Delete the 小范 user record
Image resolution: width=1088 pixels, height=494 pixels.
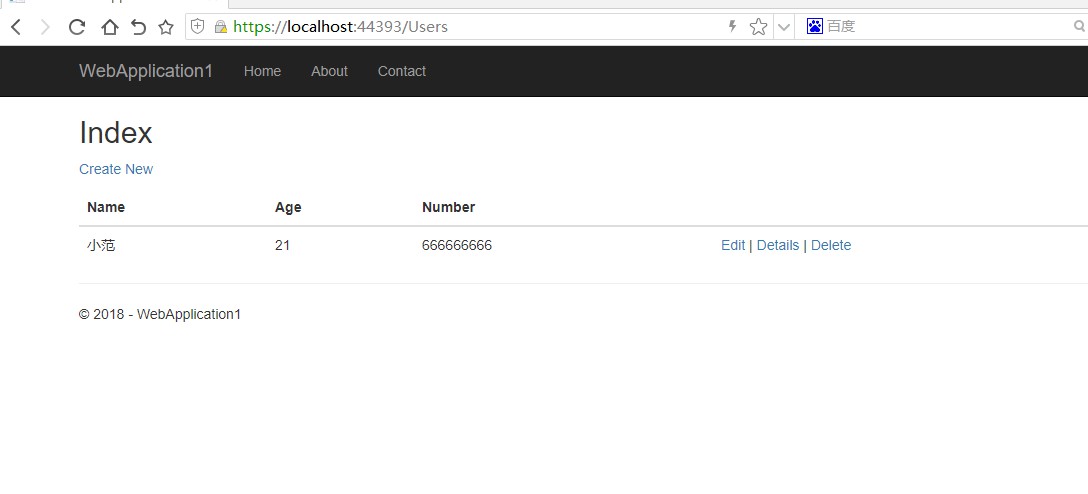coord(831,245)
